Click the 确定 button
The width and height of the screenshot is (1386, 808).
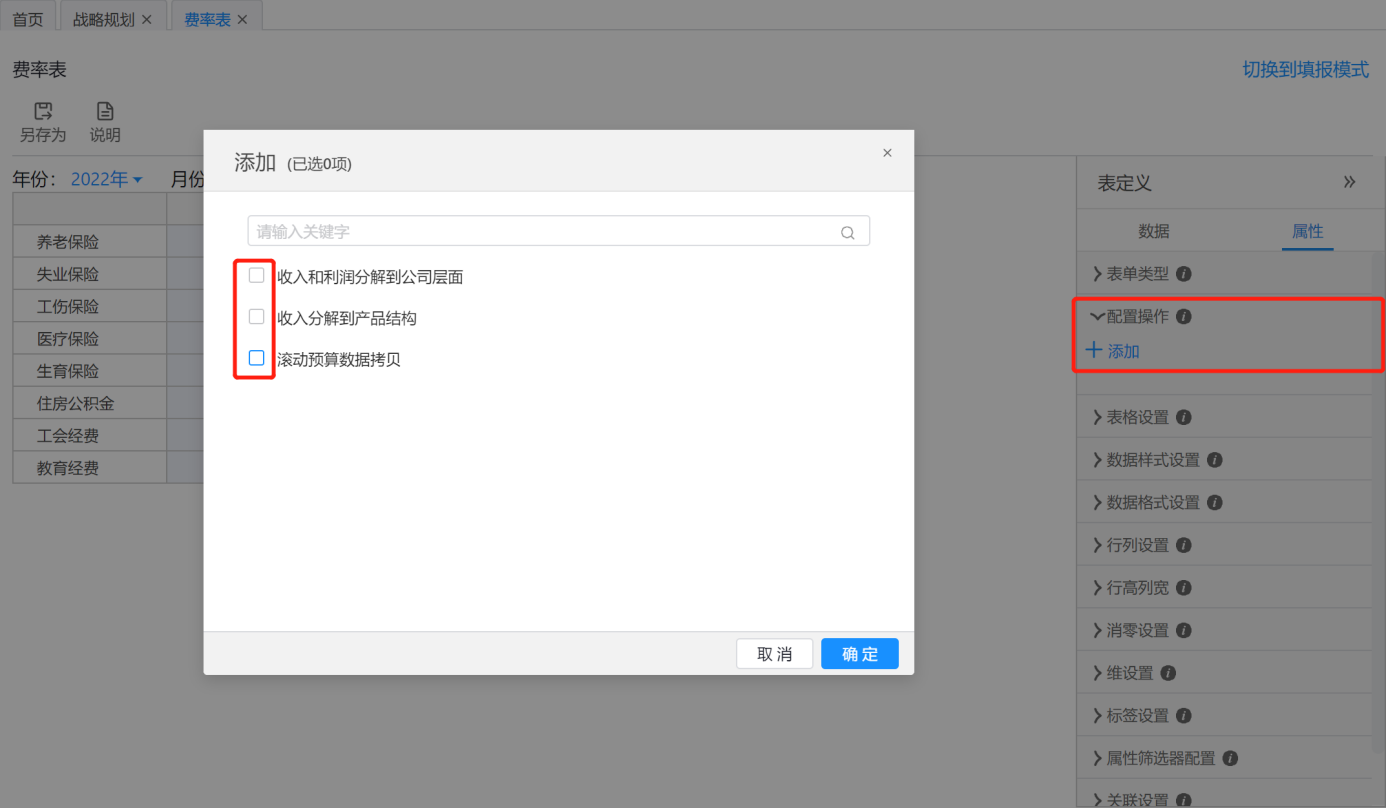tap(859, 654)
